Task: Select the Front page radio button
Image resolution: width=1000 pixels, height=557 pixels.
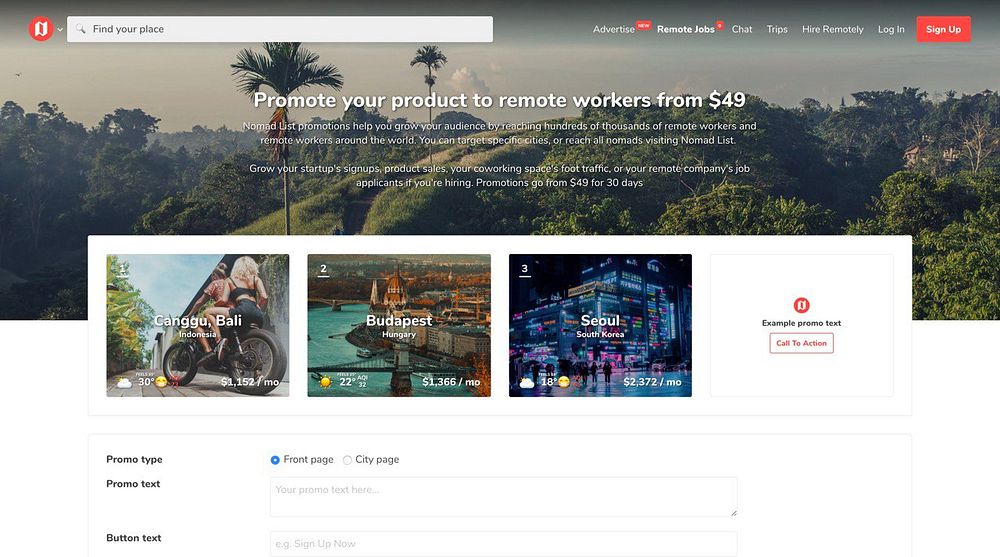Action: click(275, 460)
